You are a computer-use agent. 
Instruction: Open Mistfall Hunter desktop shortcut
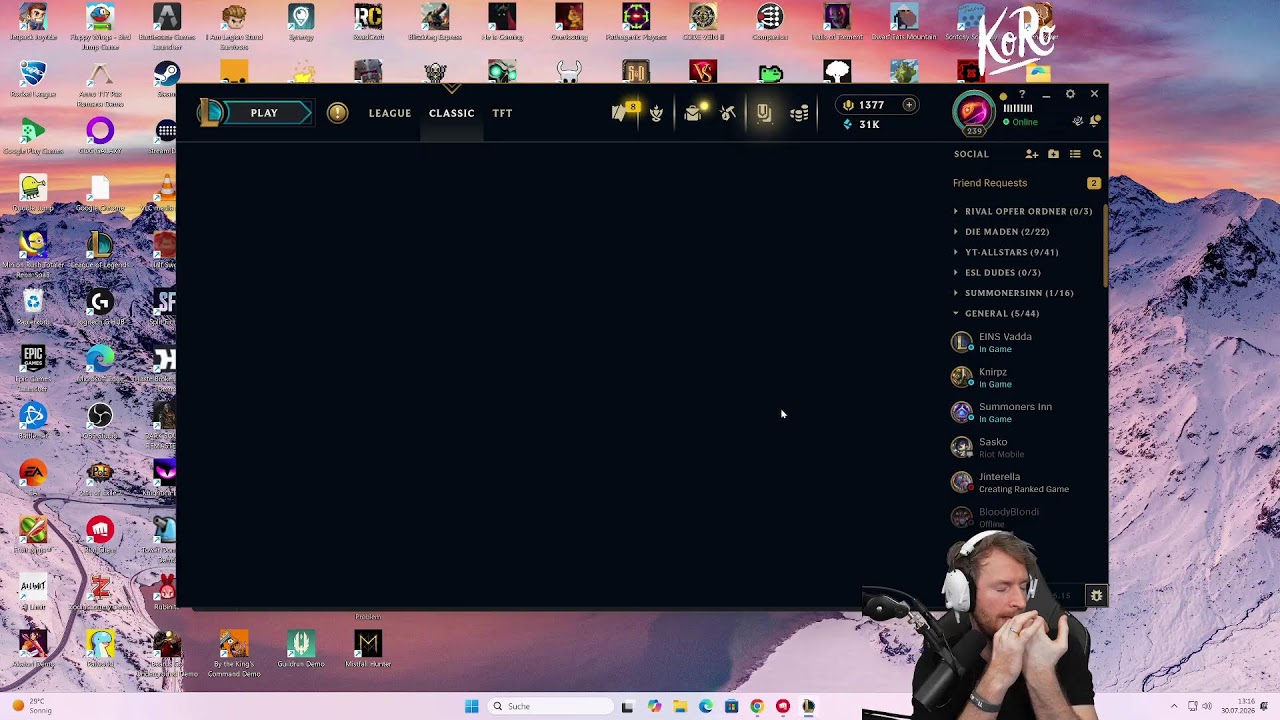pyautogui.click(x=368, y=650)
